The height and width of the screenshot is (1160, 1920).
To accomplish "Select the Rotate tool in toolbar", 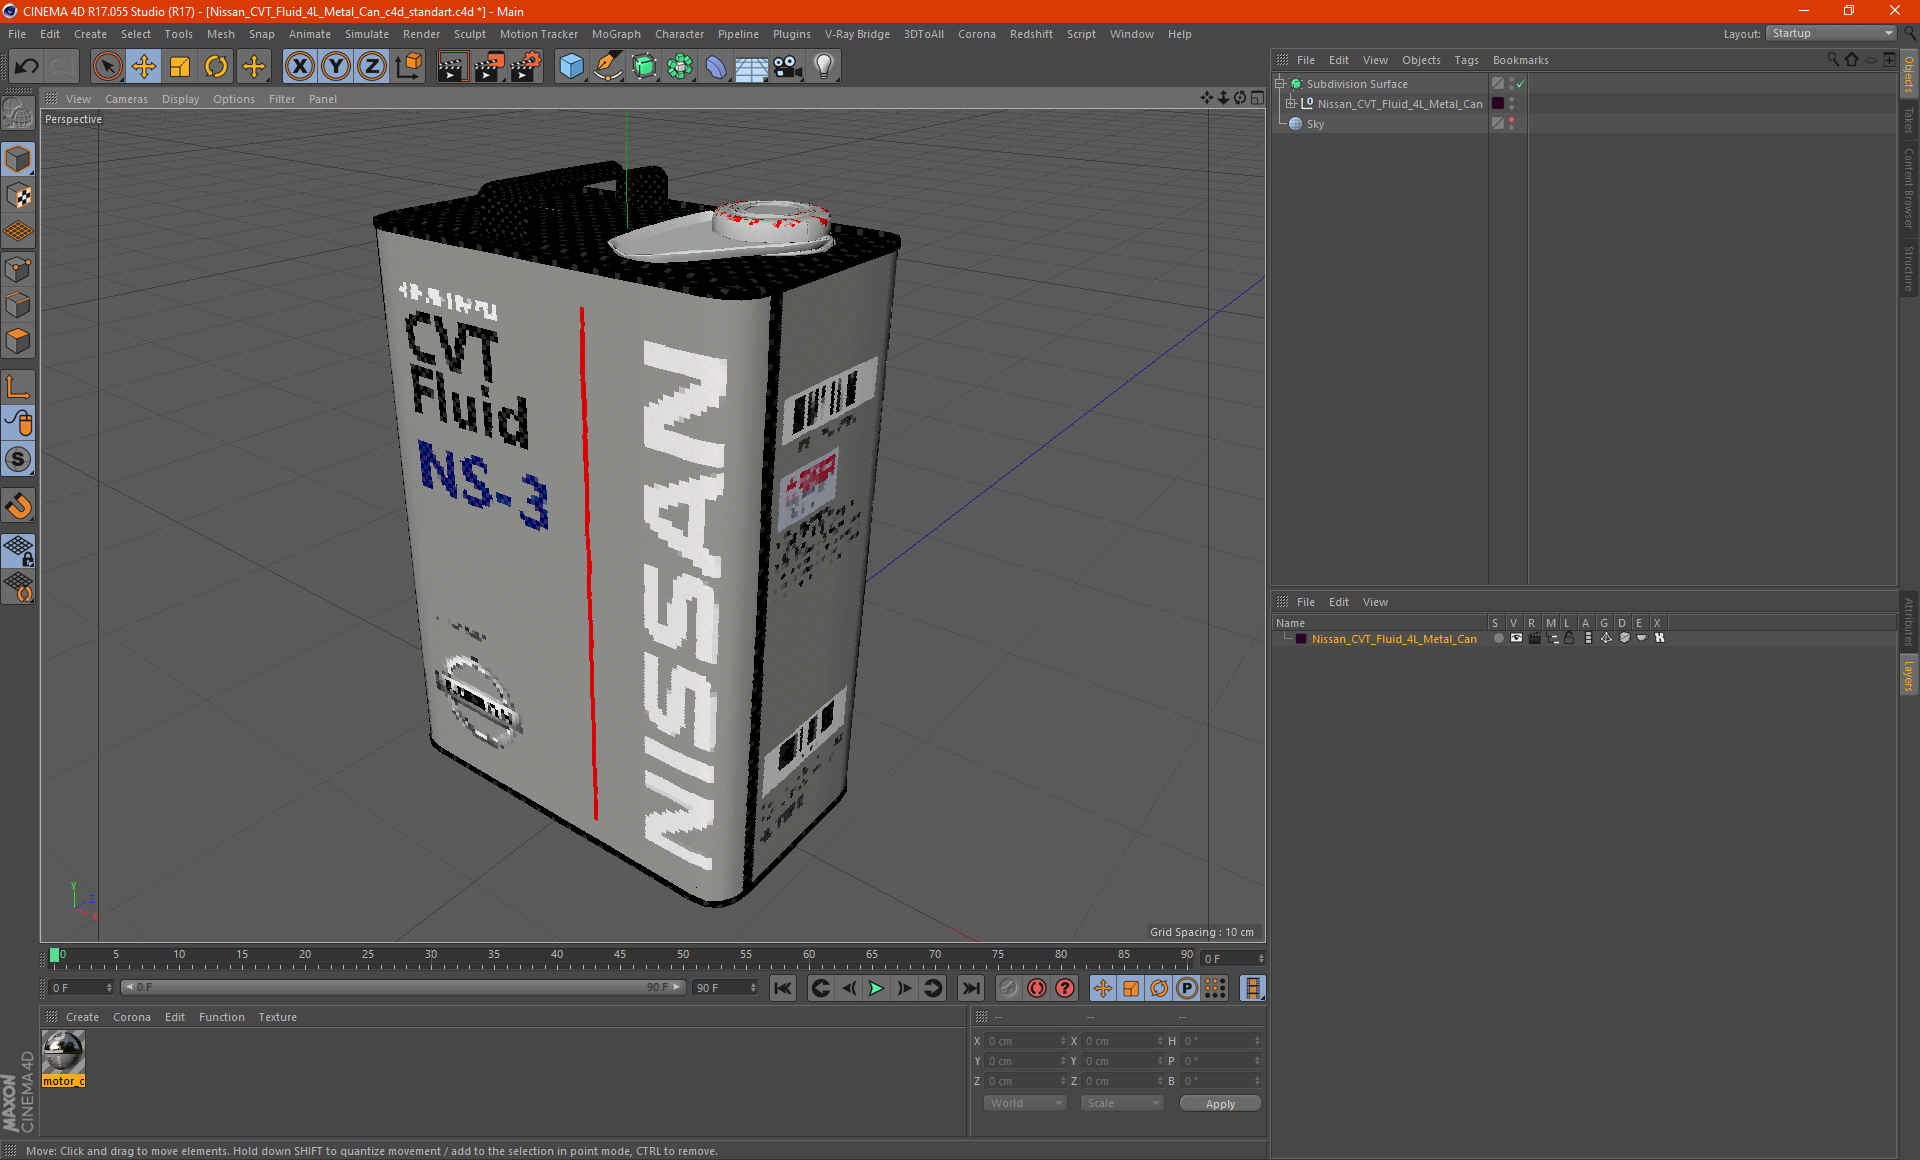I will click(214, 66).
